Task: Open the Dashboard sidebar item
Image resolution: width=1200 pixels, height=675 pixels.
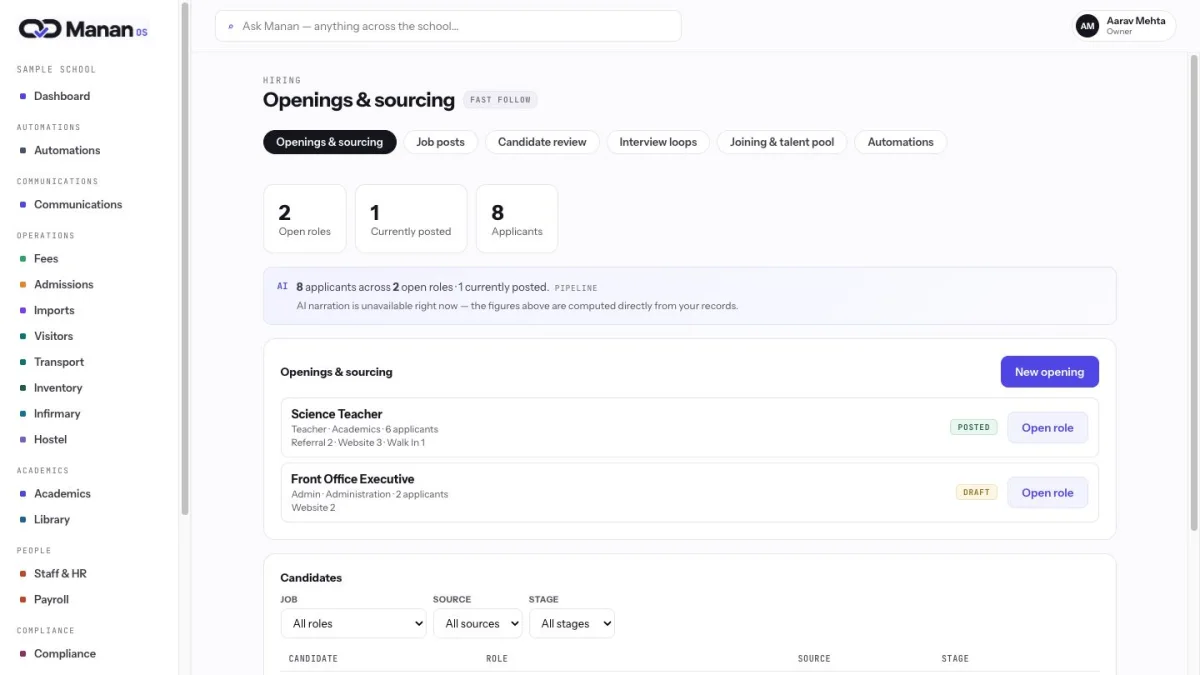Action: 62,96
